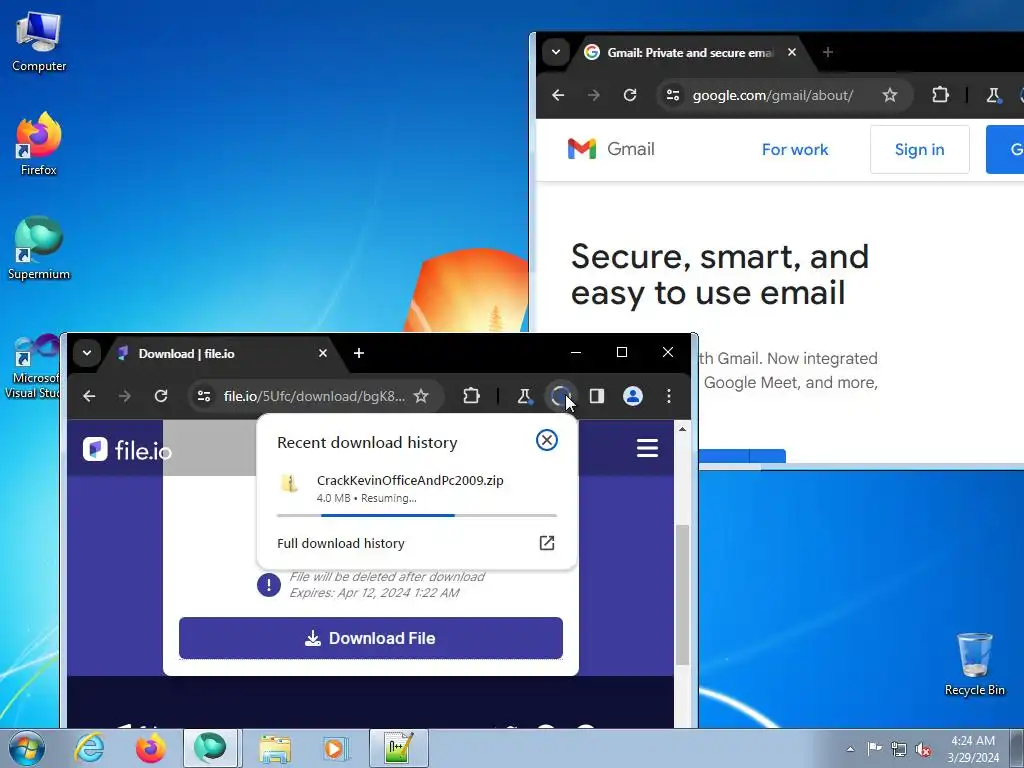Show hidden system tray icons
1024x768 pixels.
click(850, 749)
